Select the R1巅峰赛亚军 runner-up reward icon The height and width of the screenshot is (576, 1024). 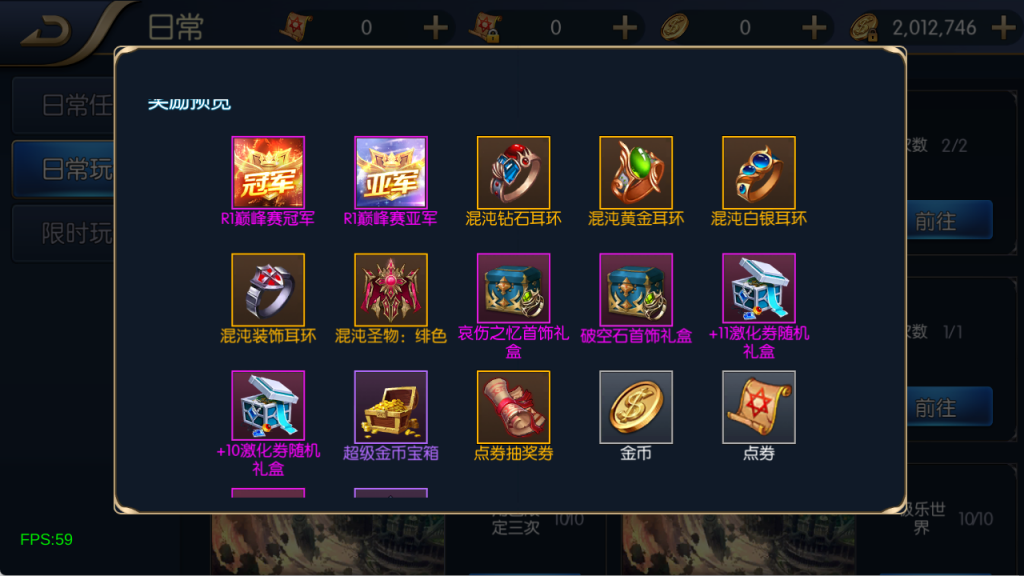391,172
